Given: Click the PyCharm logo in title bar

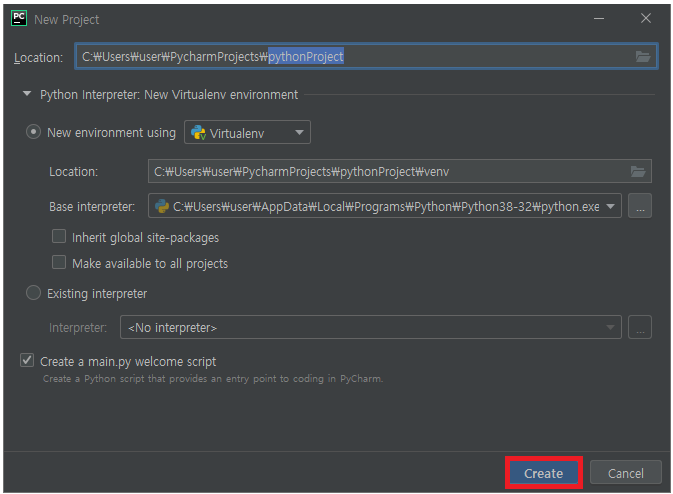Looking at the screenshot, I should (19, 19).
